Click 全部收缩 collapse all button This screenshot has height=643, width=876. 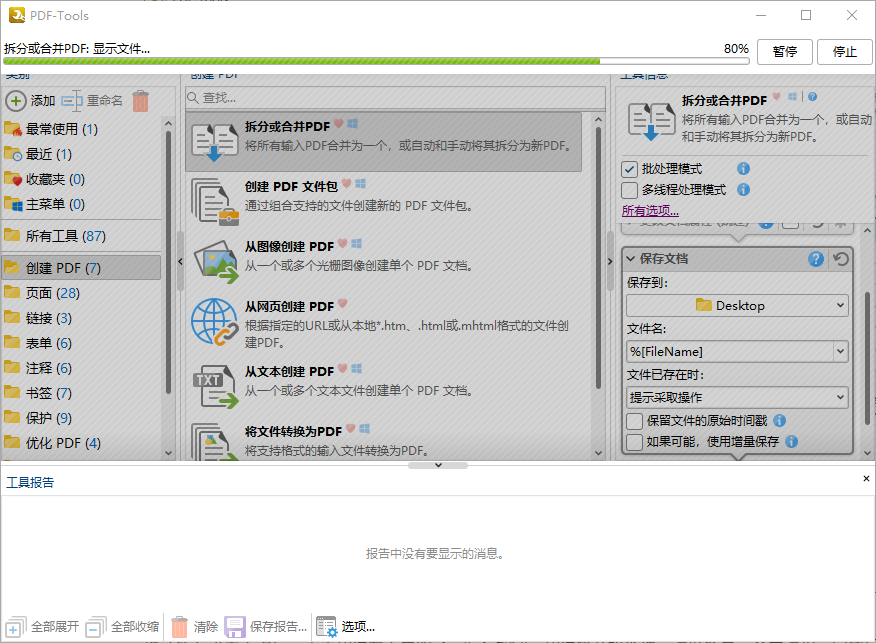(x=122, y=627)
